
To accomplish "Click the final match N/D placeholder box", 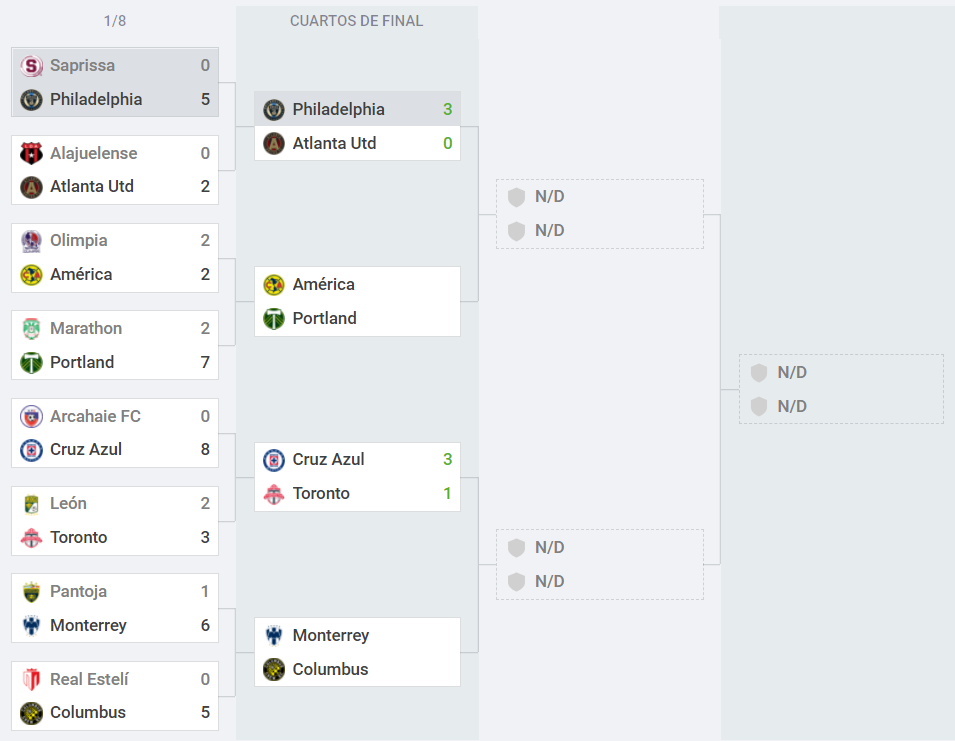I will pos(841,389).
